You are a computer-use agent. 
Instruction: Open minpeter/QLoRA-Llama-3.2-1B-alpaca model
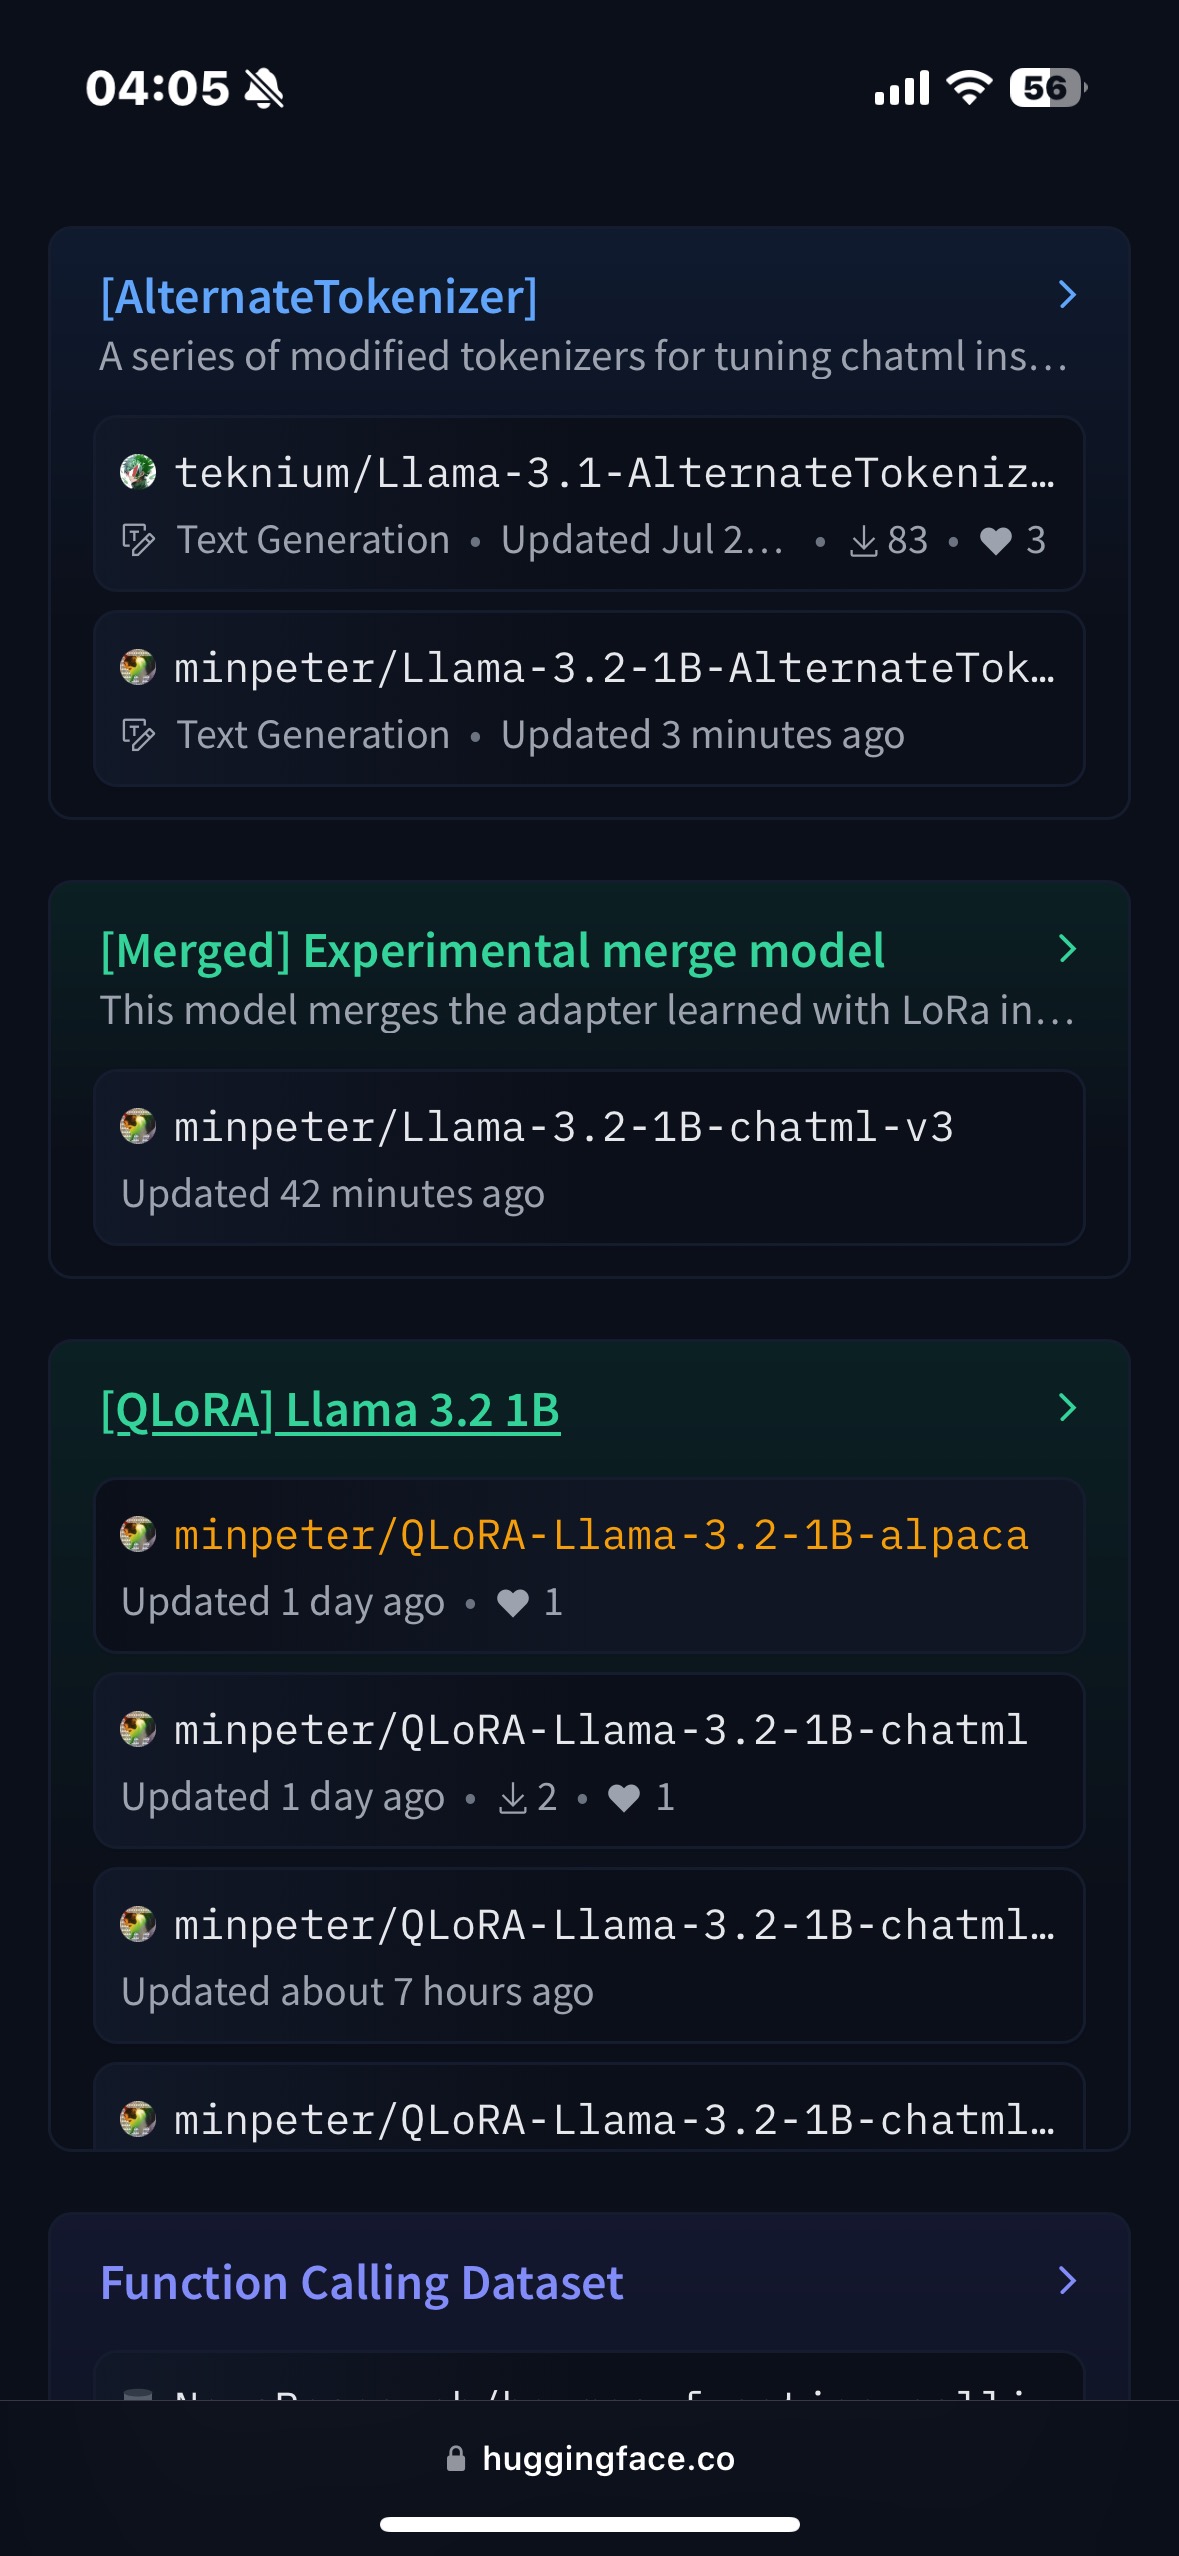point(600,1535)
